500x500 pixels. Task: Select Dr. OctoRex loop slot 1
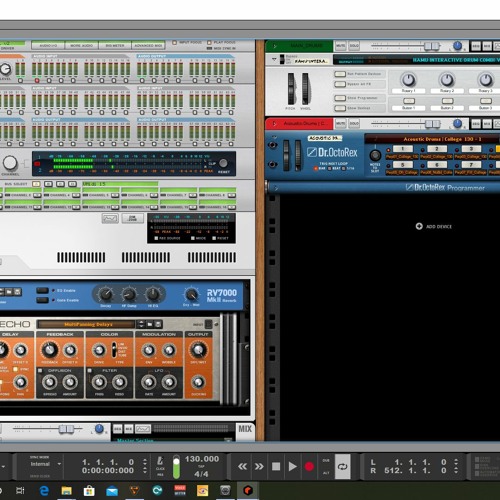(403, 149)
